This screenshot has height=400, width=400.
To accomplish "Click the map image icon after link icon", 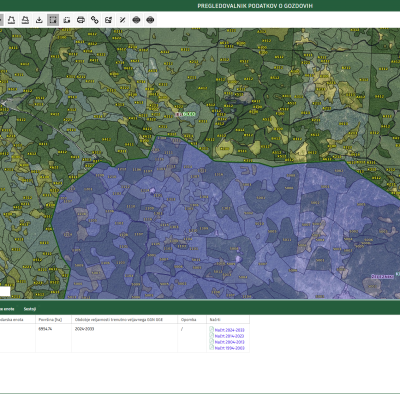I will (x=108, y=20).
